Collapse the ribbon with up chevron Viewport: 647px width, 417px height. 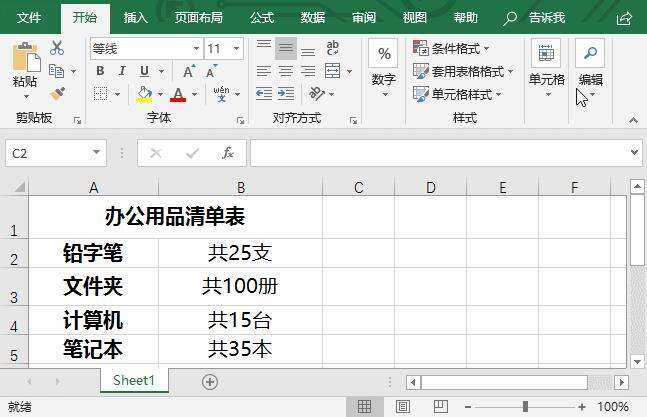[x=633, y=120]
